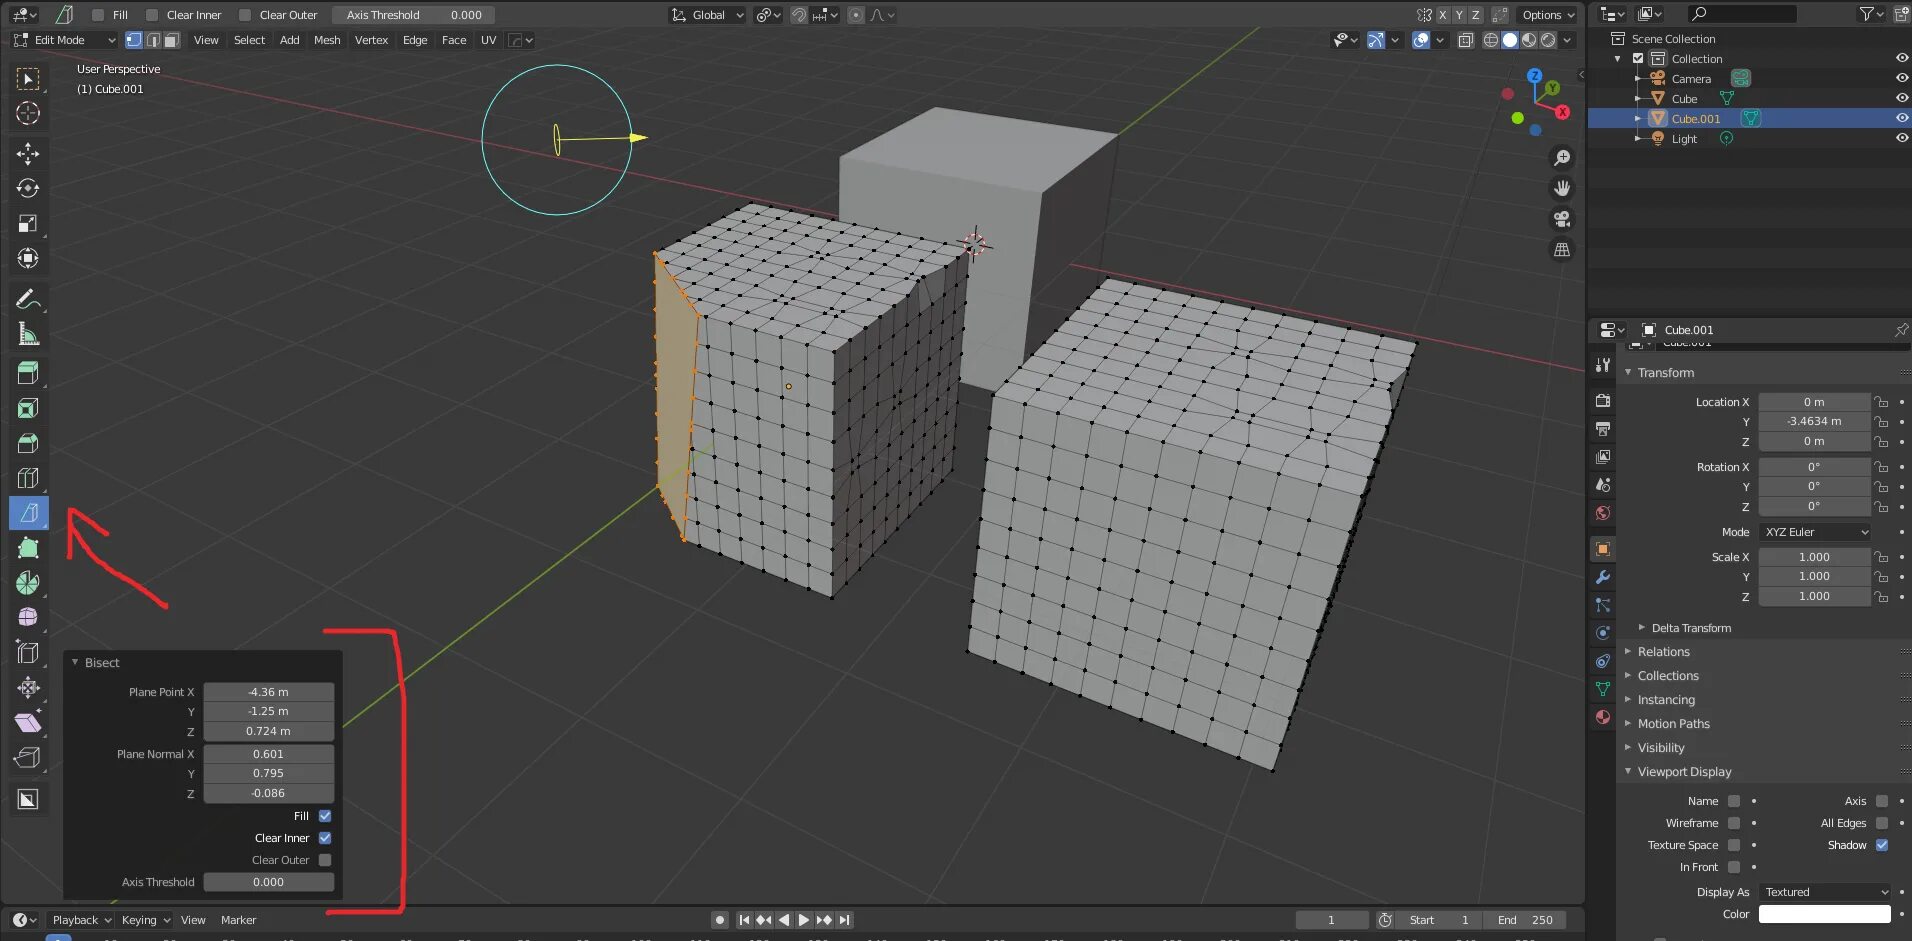Viewport: 1912px width, 941px height.
Task: Select the Transform tool
Action: coord(28,258)
